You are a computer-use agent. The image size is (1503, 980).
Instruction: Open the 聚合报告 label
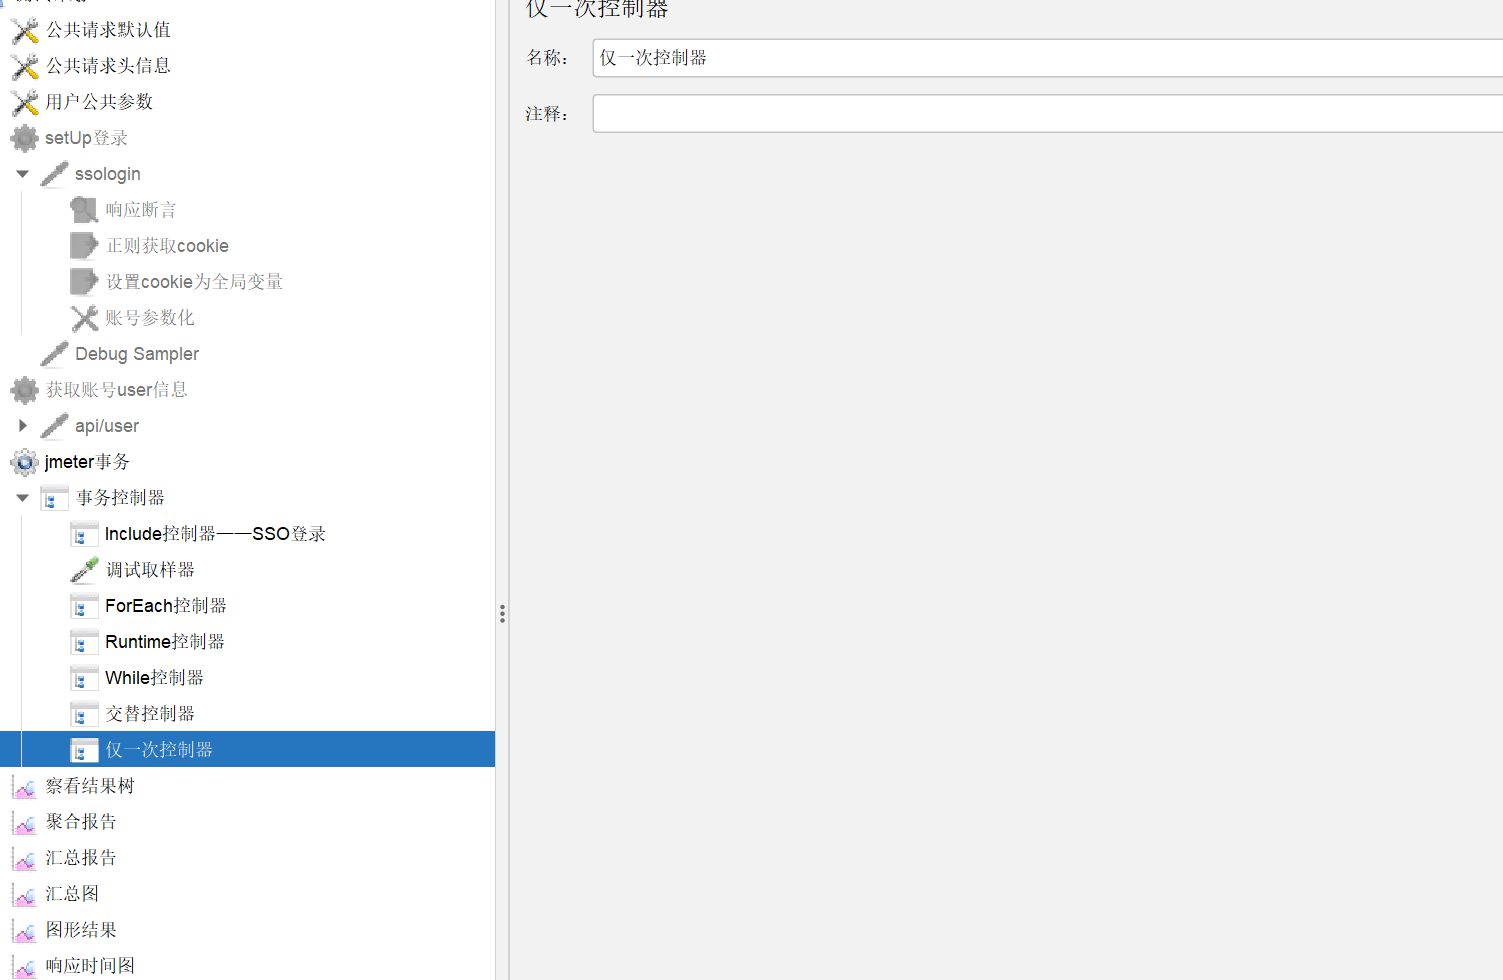(x=81, y=822)
